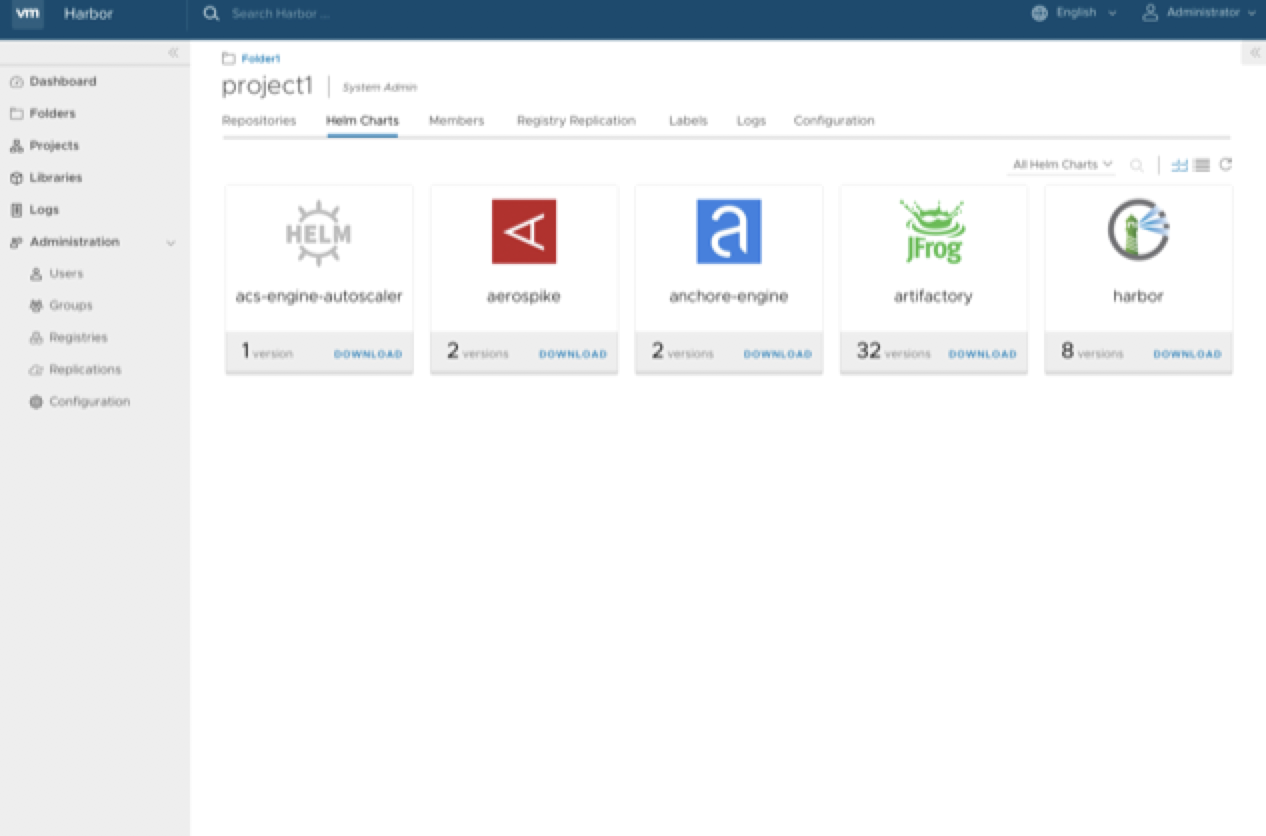Open the Registry Replication tab
Screen dimensions: 1266x836
click(x=576, y=121)
